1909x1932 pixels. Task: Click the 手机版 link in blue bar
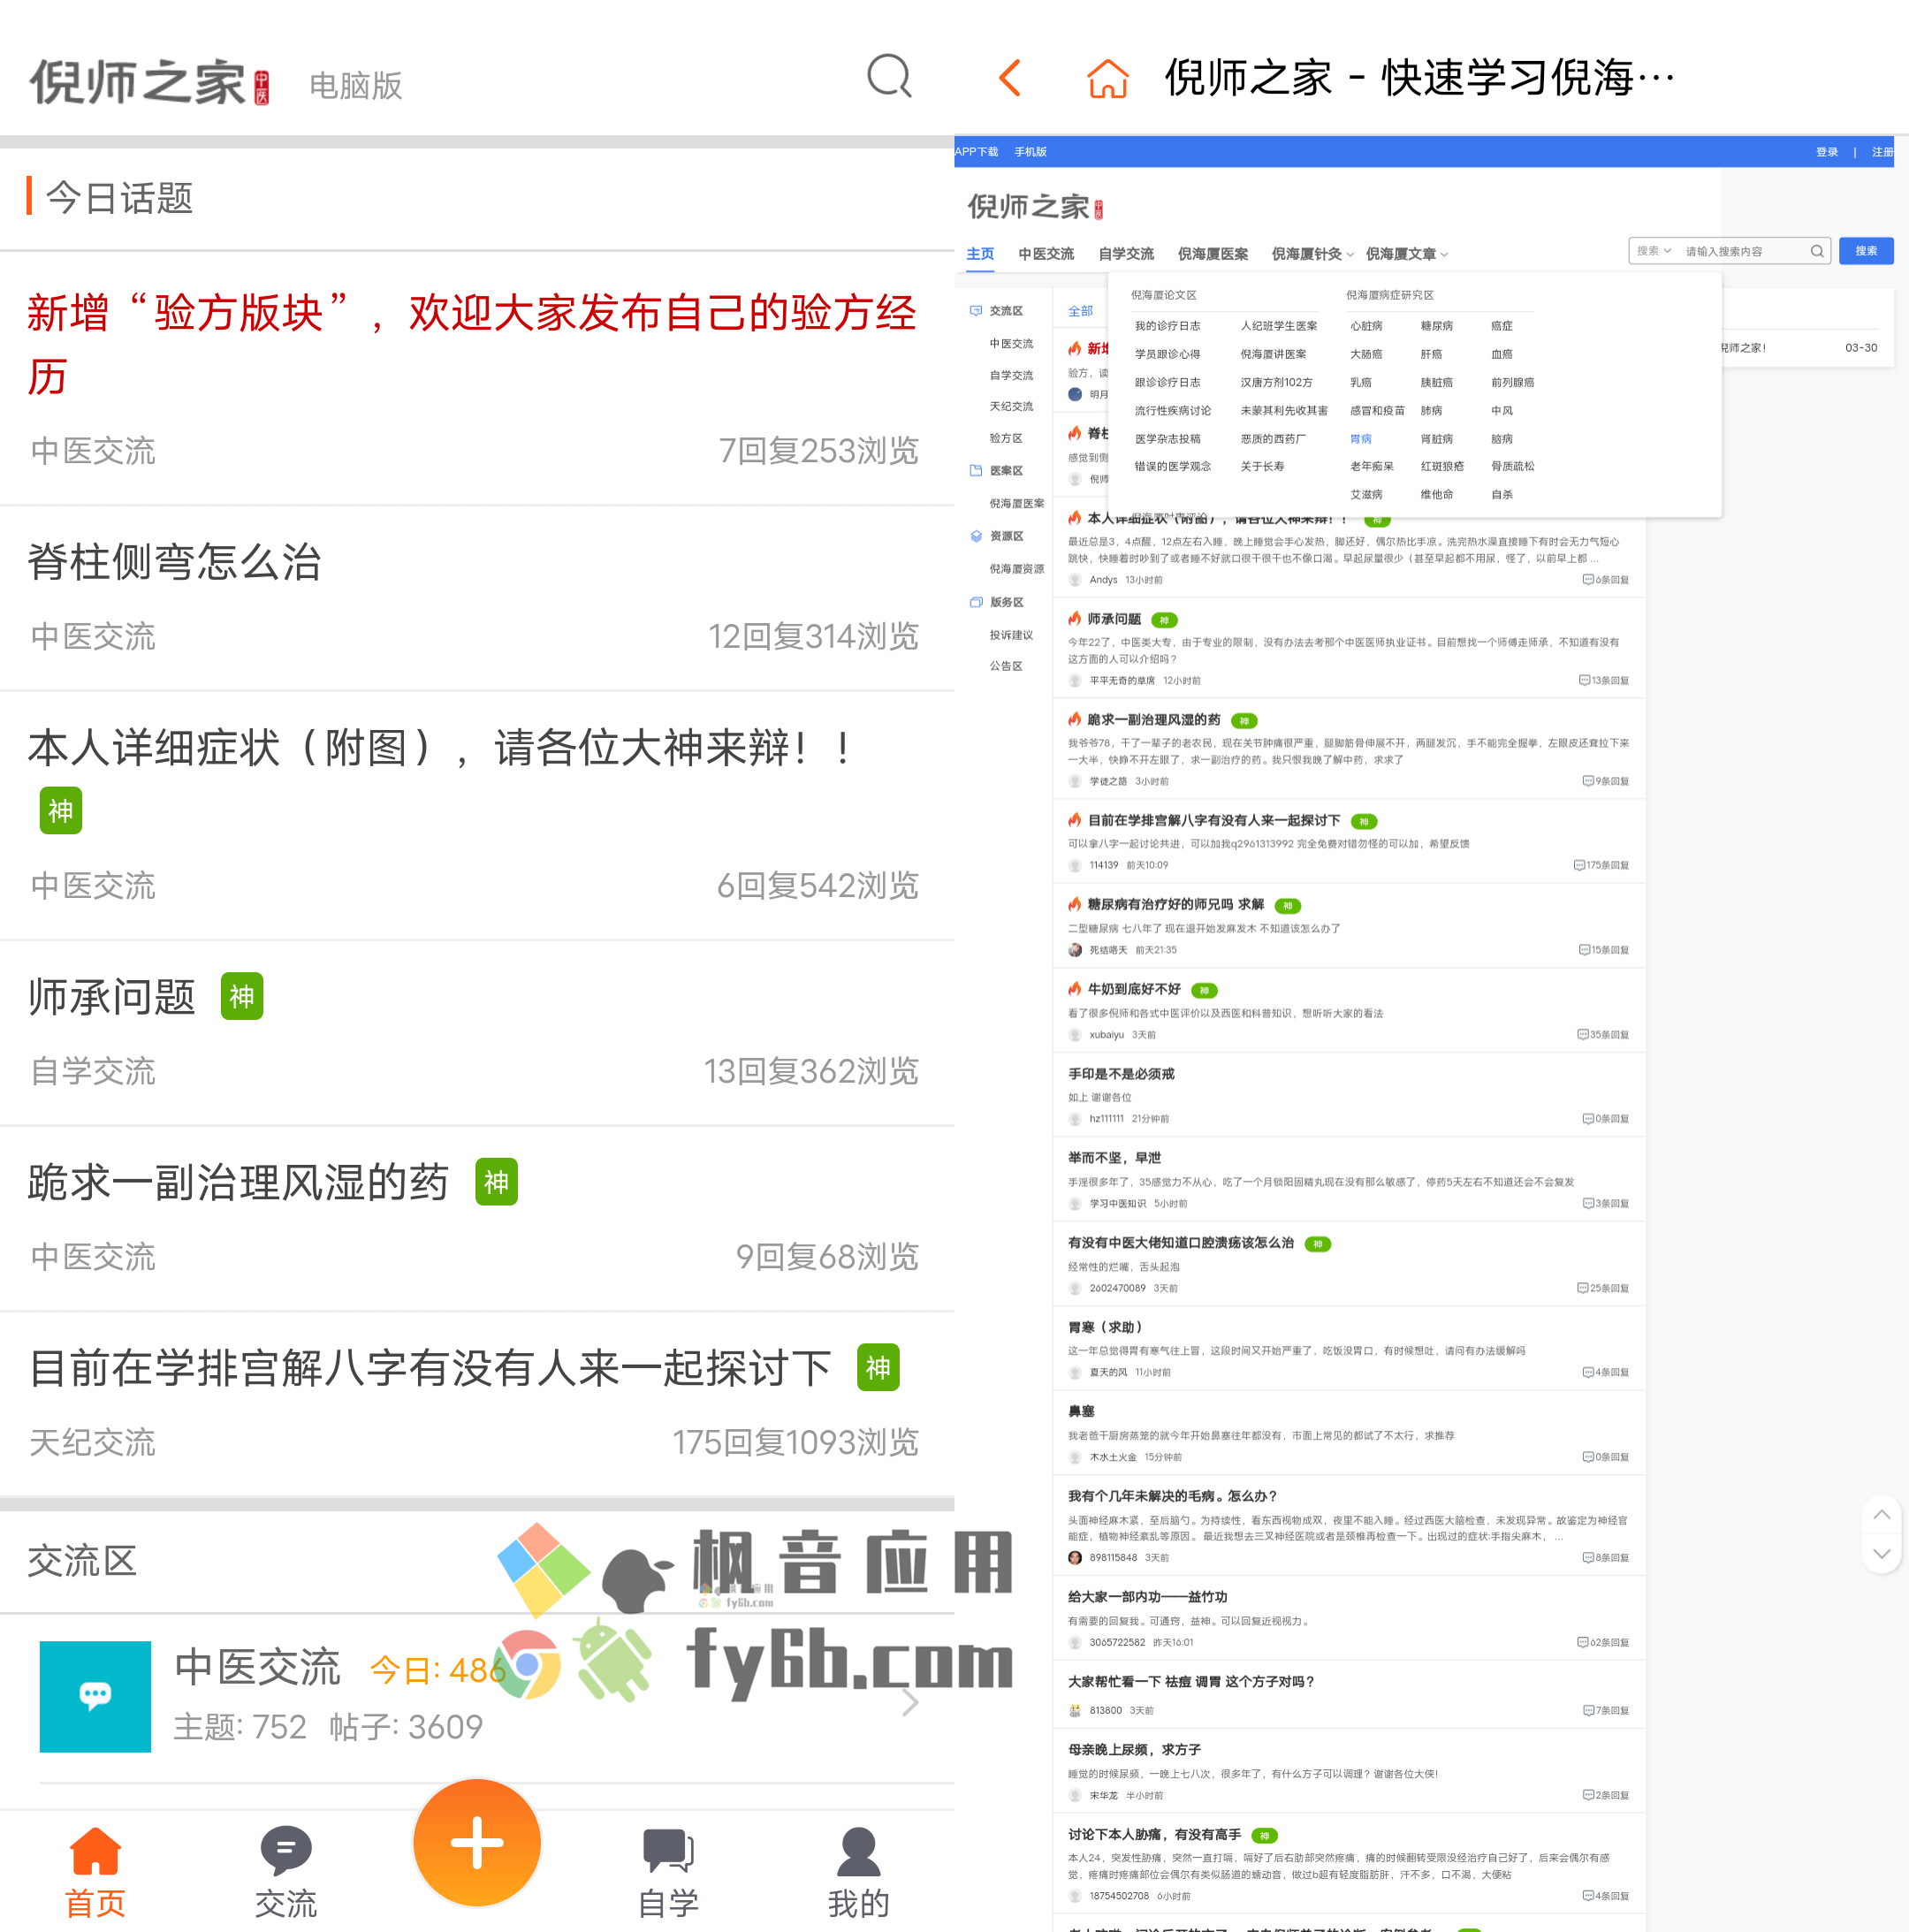(1030, 152)
